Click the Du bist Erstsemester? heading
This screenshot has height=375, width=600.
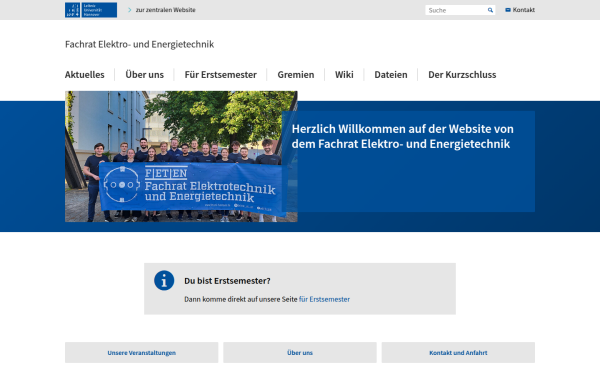pos(227,281)
